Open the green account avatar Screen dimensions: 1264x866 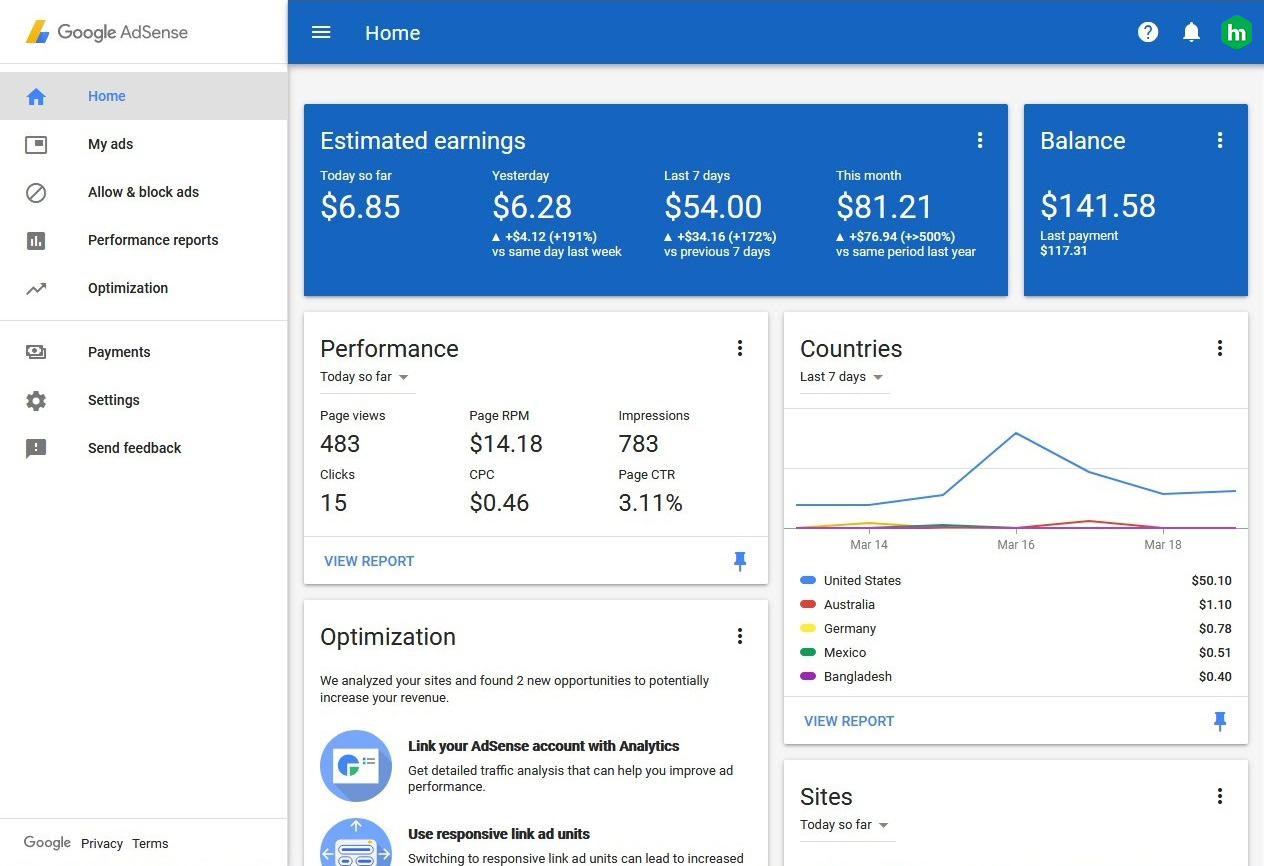[1237, 32]
